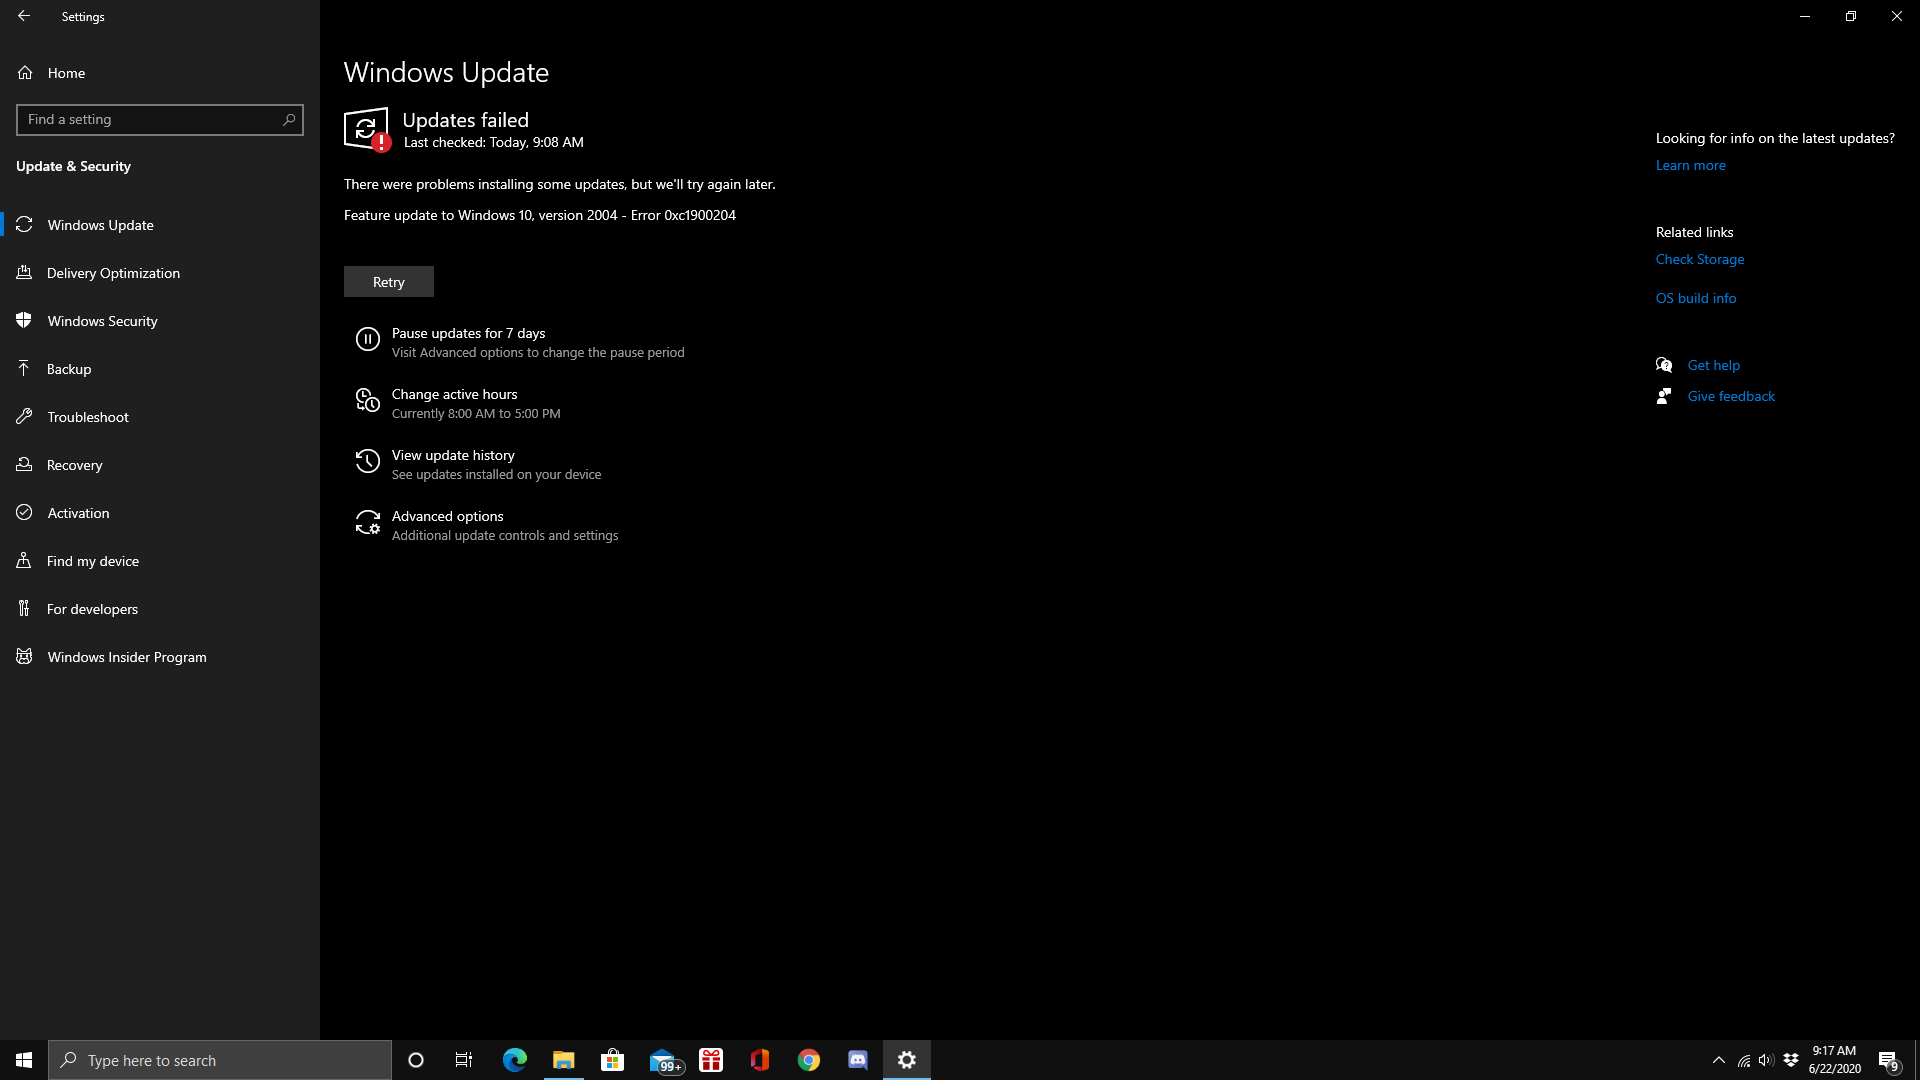Open Advanced options
1920x1080 pixels.
tap(447, 516)
